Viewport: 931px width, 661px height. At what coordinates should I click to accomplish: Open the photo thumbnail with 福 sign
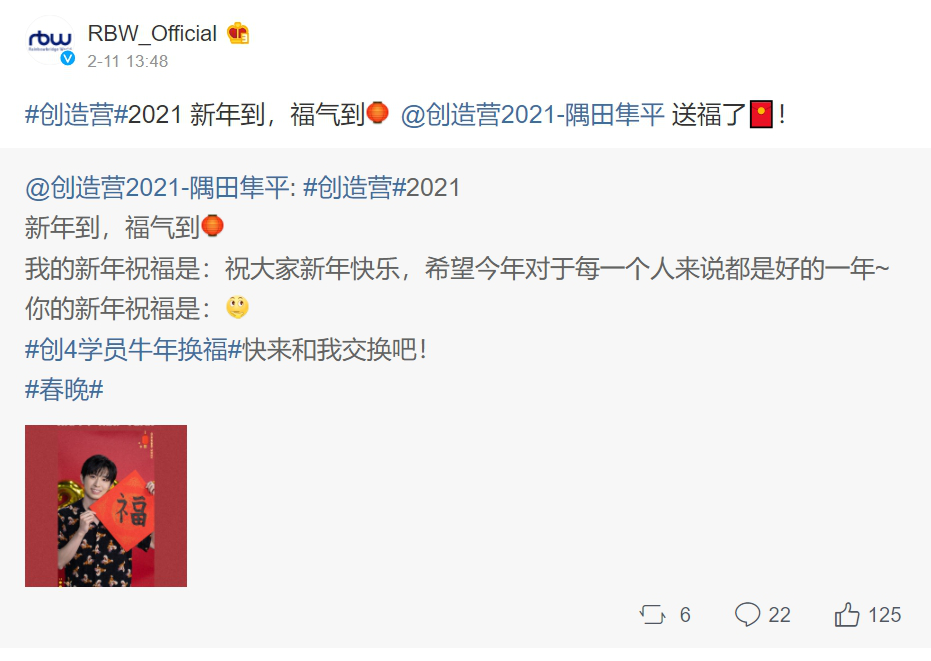point(106,506)
